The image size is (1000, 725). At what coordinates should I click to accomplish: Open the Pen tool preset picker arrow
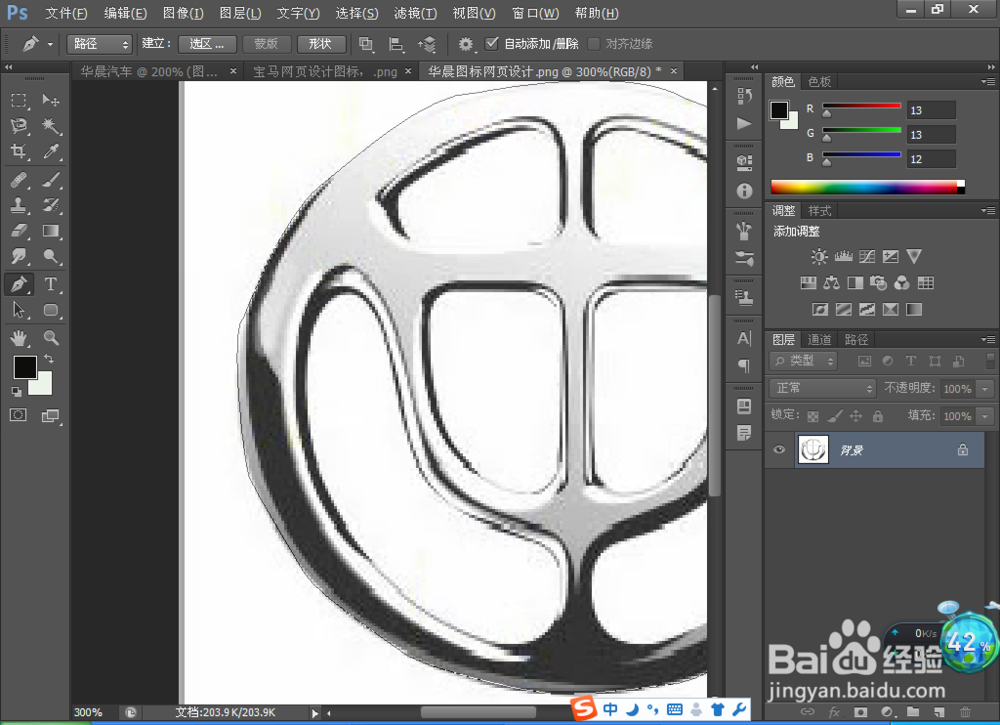click(x=50, y=44)
